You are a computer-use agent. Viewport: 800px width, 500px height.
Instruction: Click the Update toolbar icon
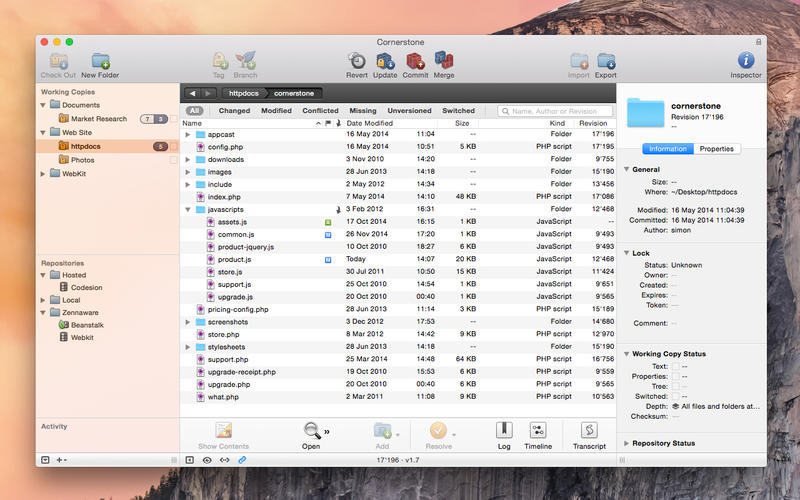click(385, 61)
